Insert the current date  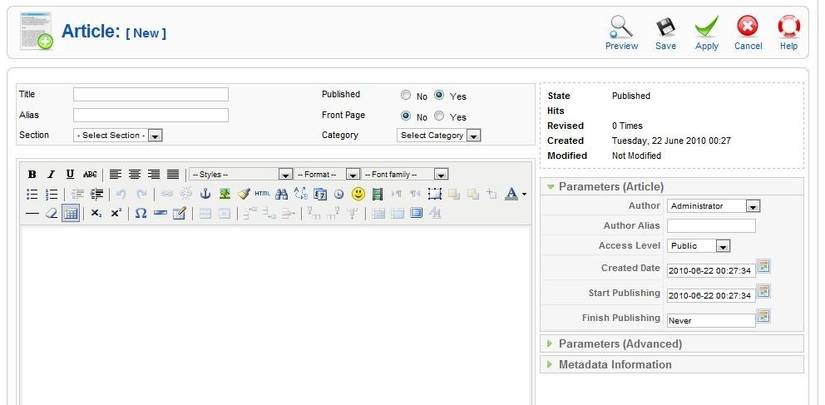tap(320, 194)
